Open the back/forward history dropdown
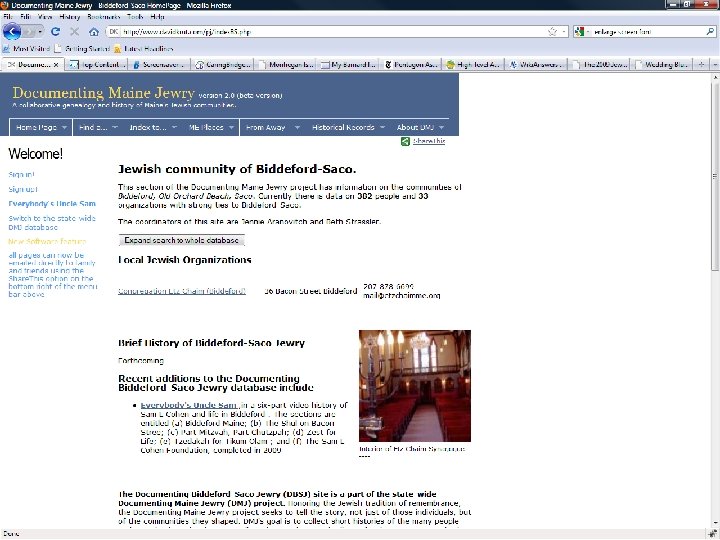Viewport: 720px width, 540px height. point(40,32)
